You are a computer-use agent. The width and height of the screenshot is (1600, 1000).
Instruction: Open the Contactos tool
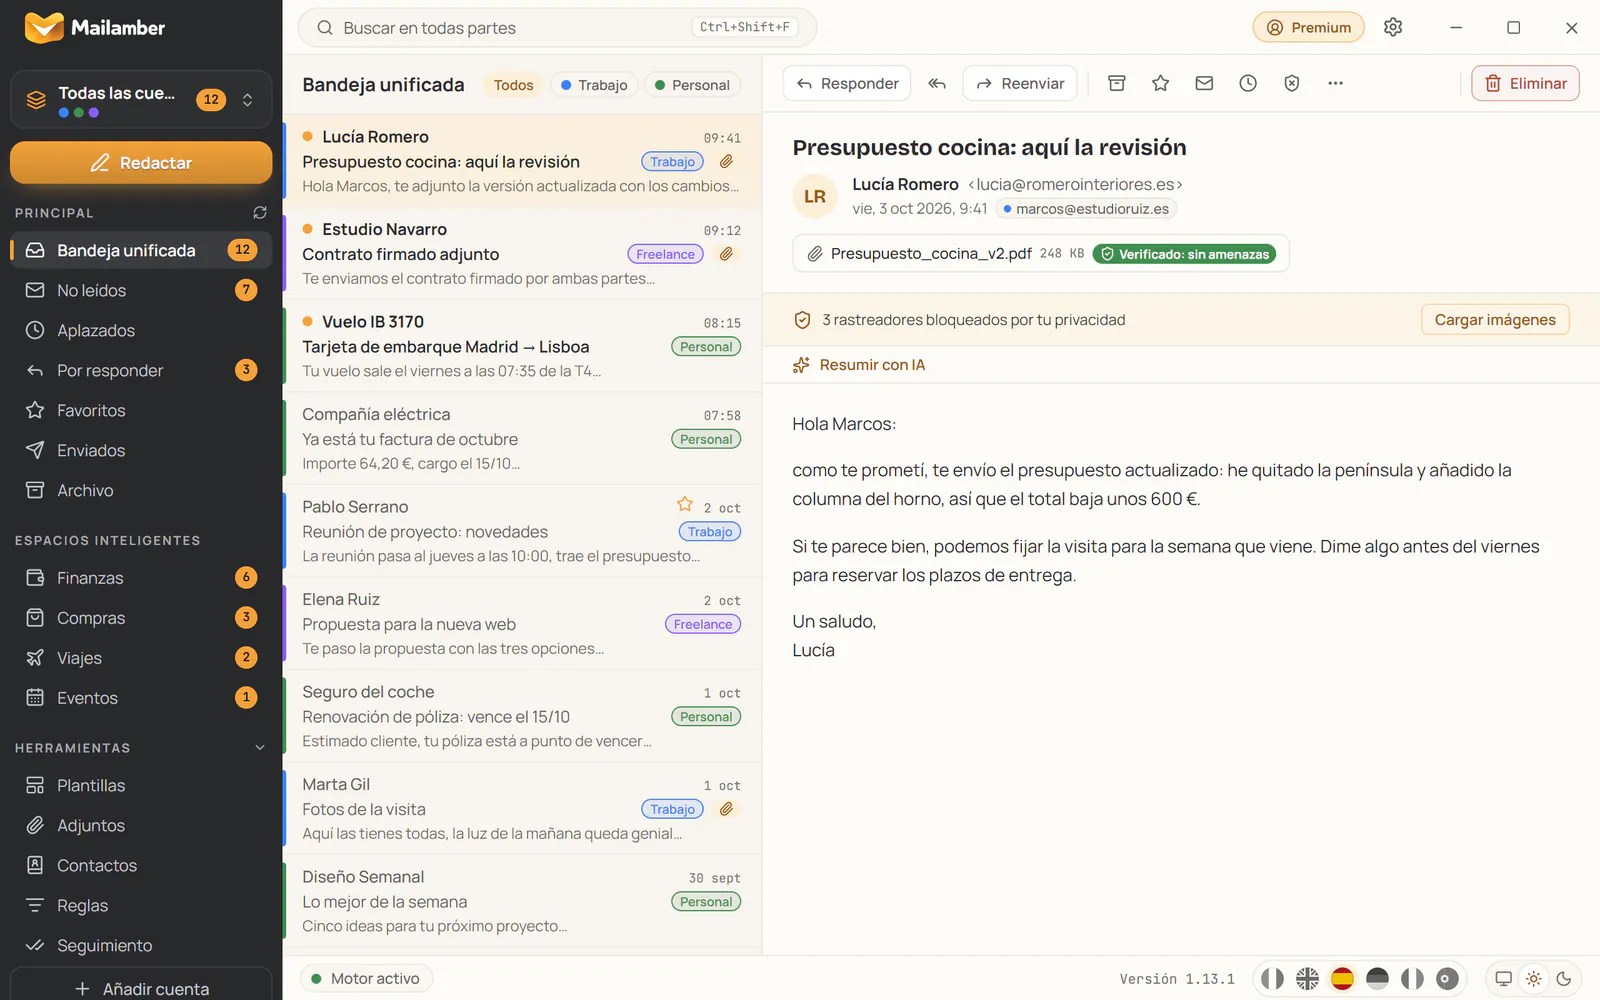click(141, 866)
